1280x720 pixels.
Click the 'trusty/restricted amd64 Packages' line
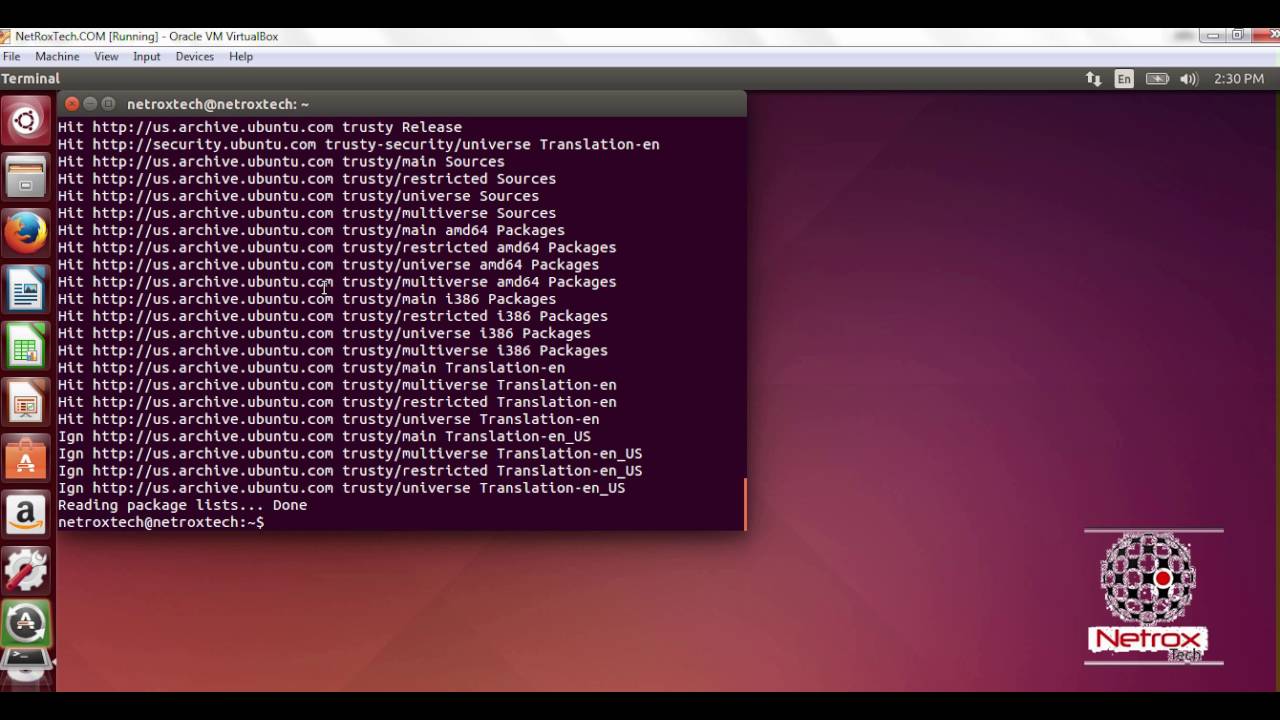click(x=337, y=247)
